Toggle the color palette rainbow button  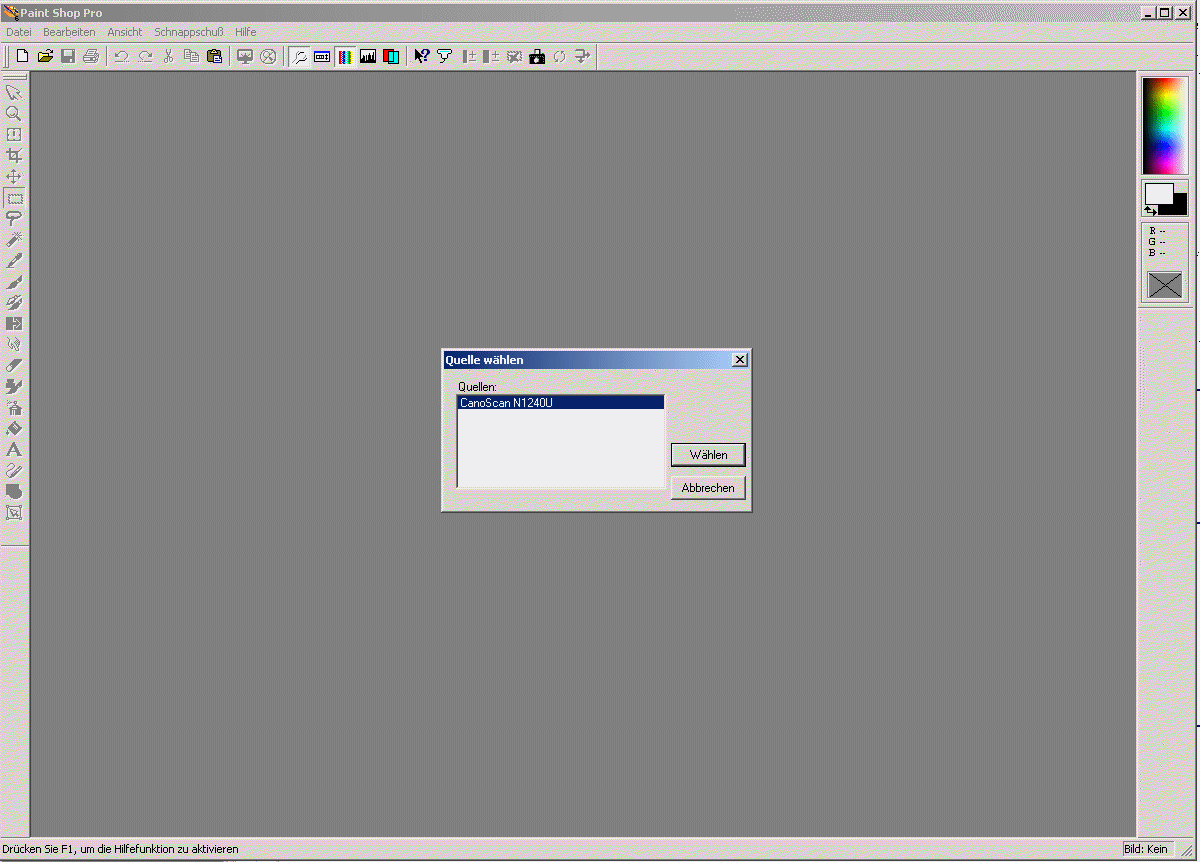point(345,57)
